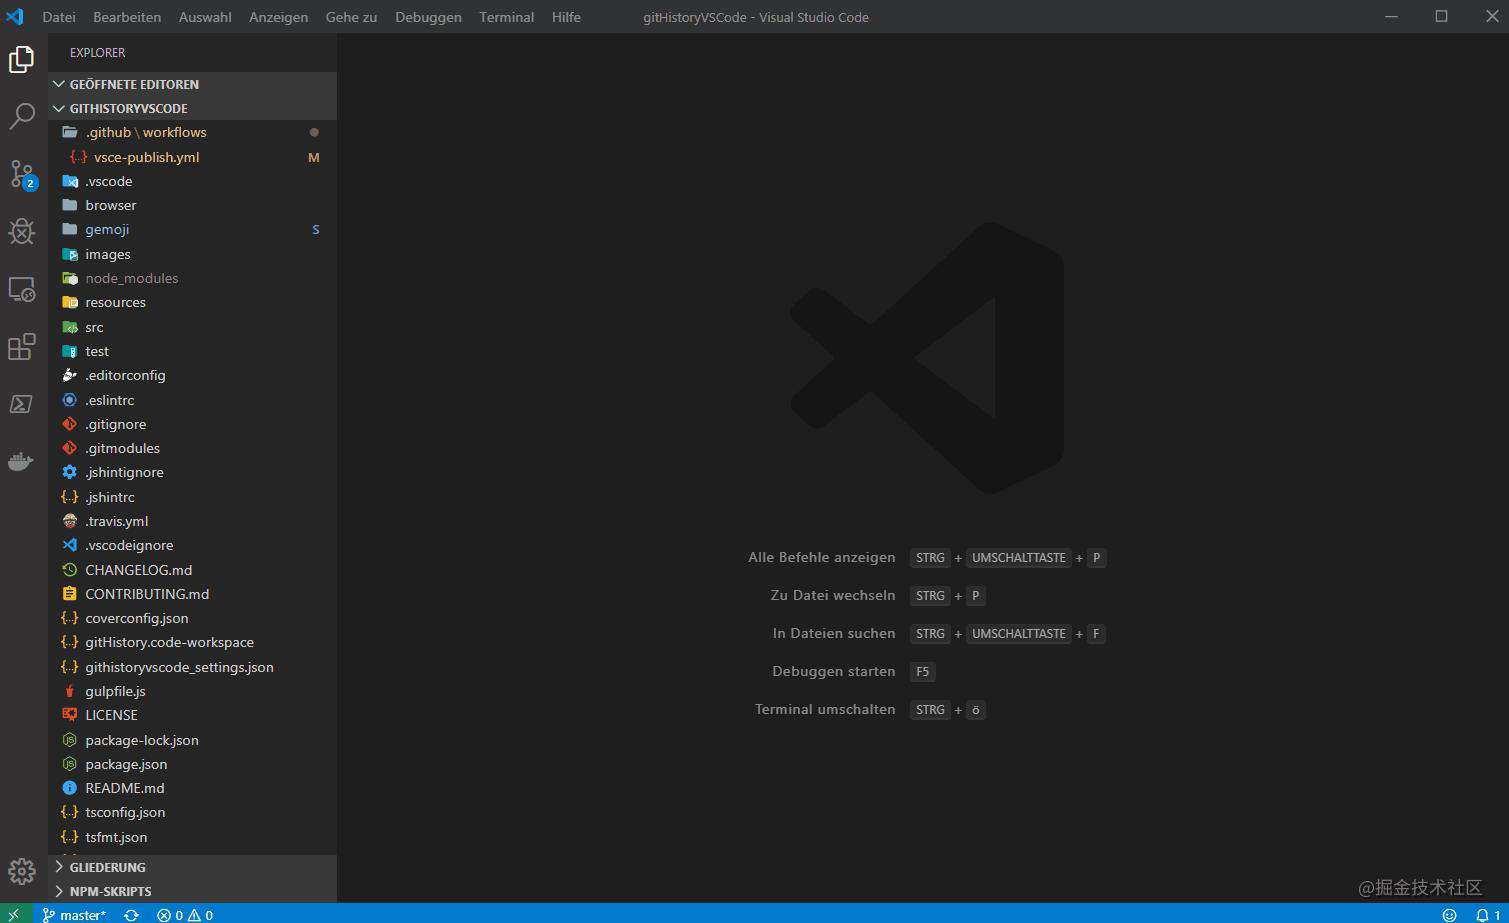
Task: Open the Remote Explorer icon
Action: [21, 290]
